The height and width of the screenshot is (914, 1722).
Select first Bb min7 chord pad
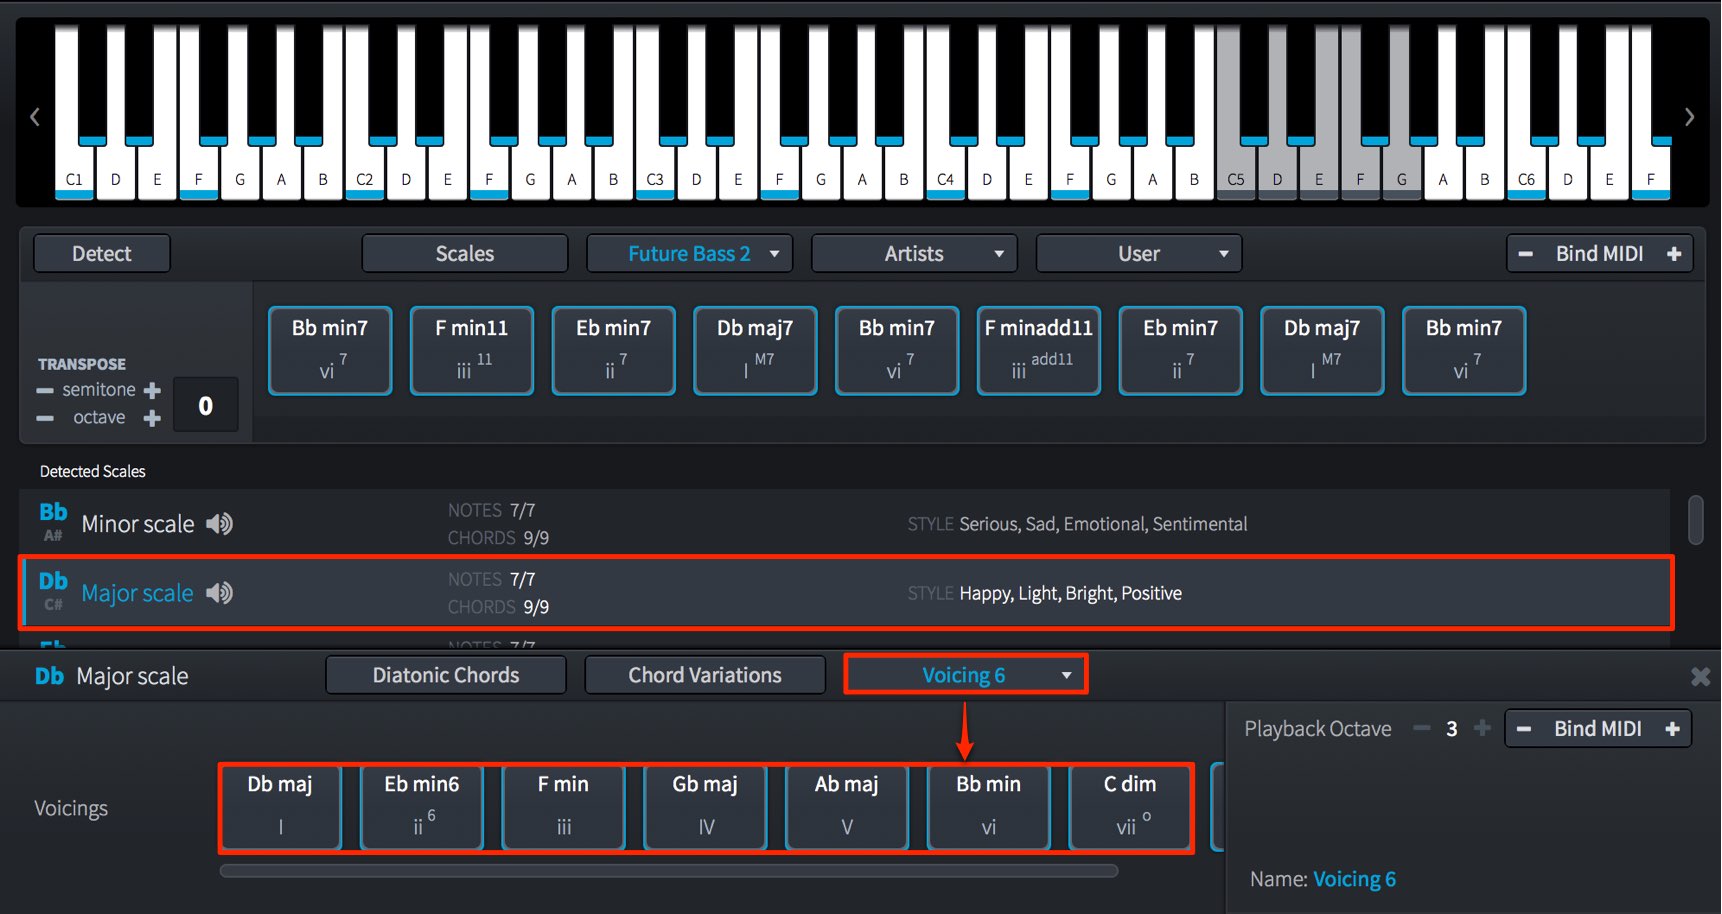pyautogui.click(x=330, y=351)
